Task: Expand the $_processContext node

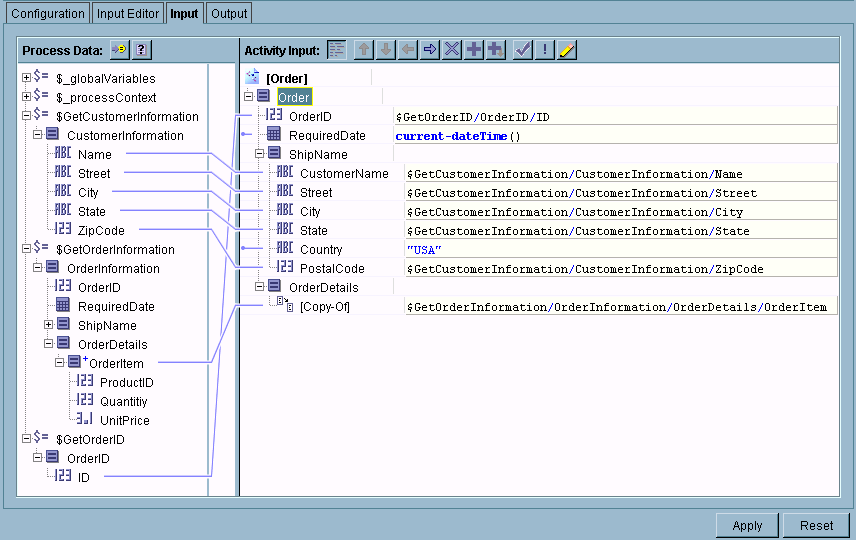Action: (27, 97)
